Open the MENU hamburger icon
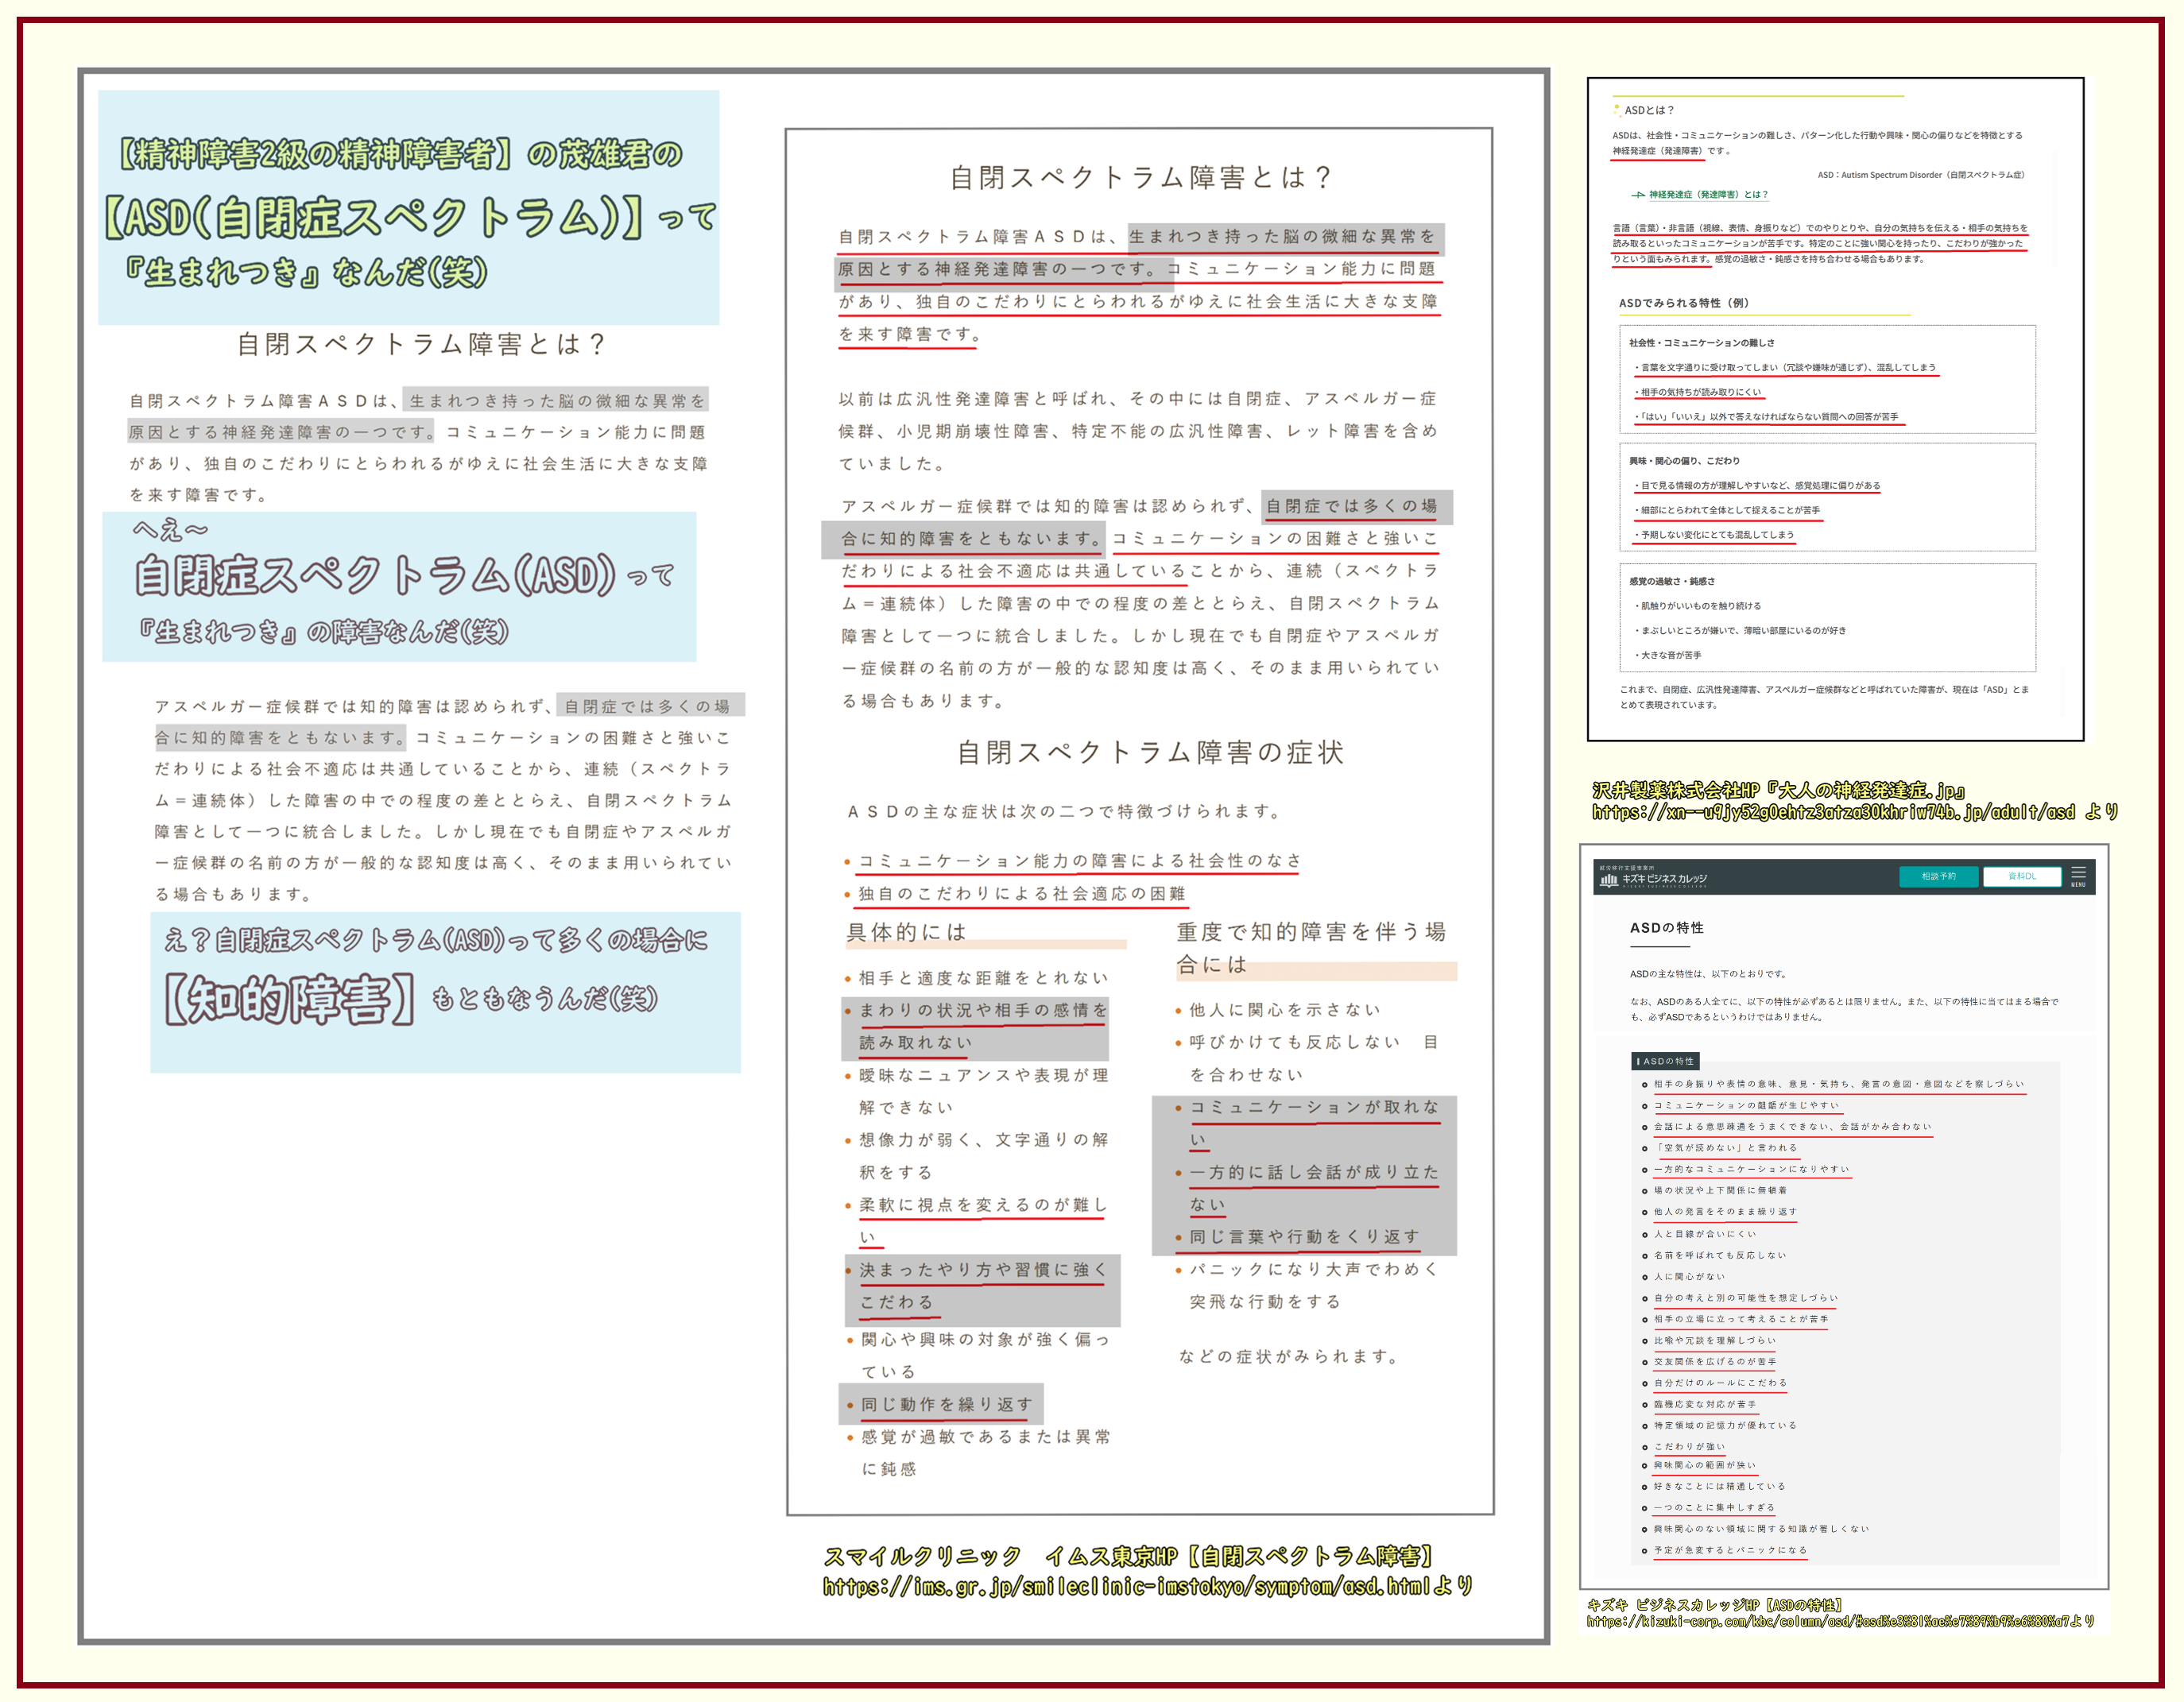 (x=2078, y=875)
